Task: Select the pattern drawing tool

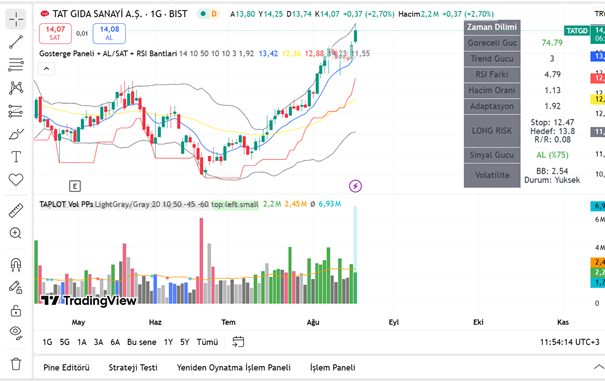Action: point(16,88)
